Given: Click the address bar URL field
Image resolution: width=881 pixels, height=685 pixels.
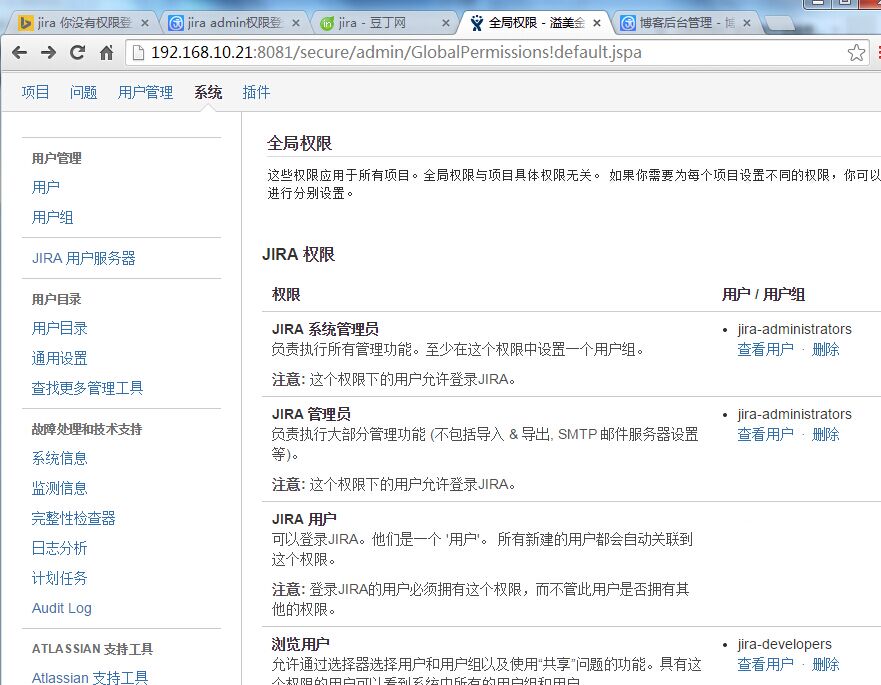Looking at the screenshot, I should coord(480,53).
